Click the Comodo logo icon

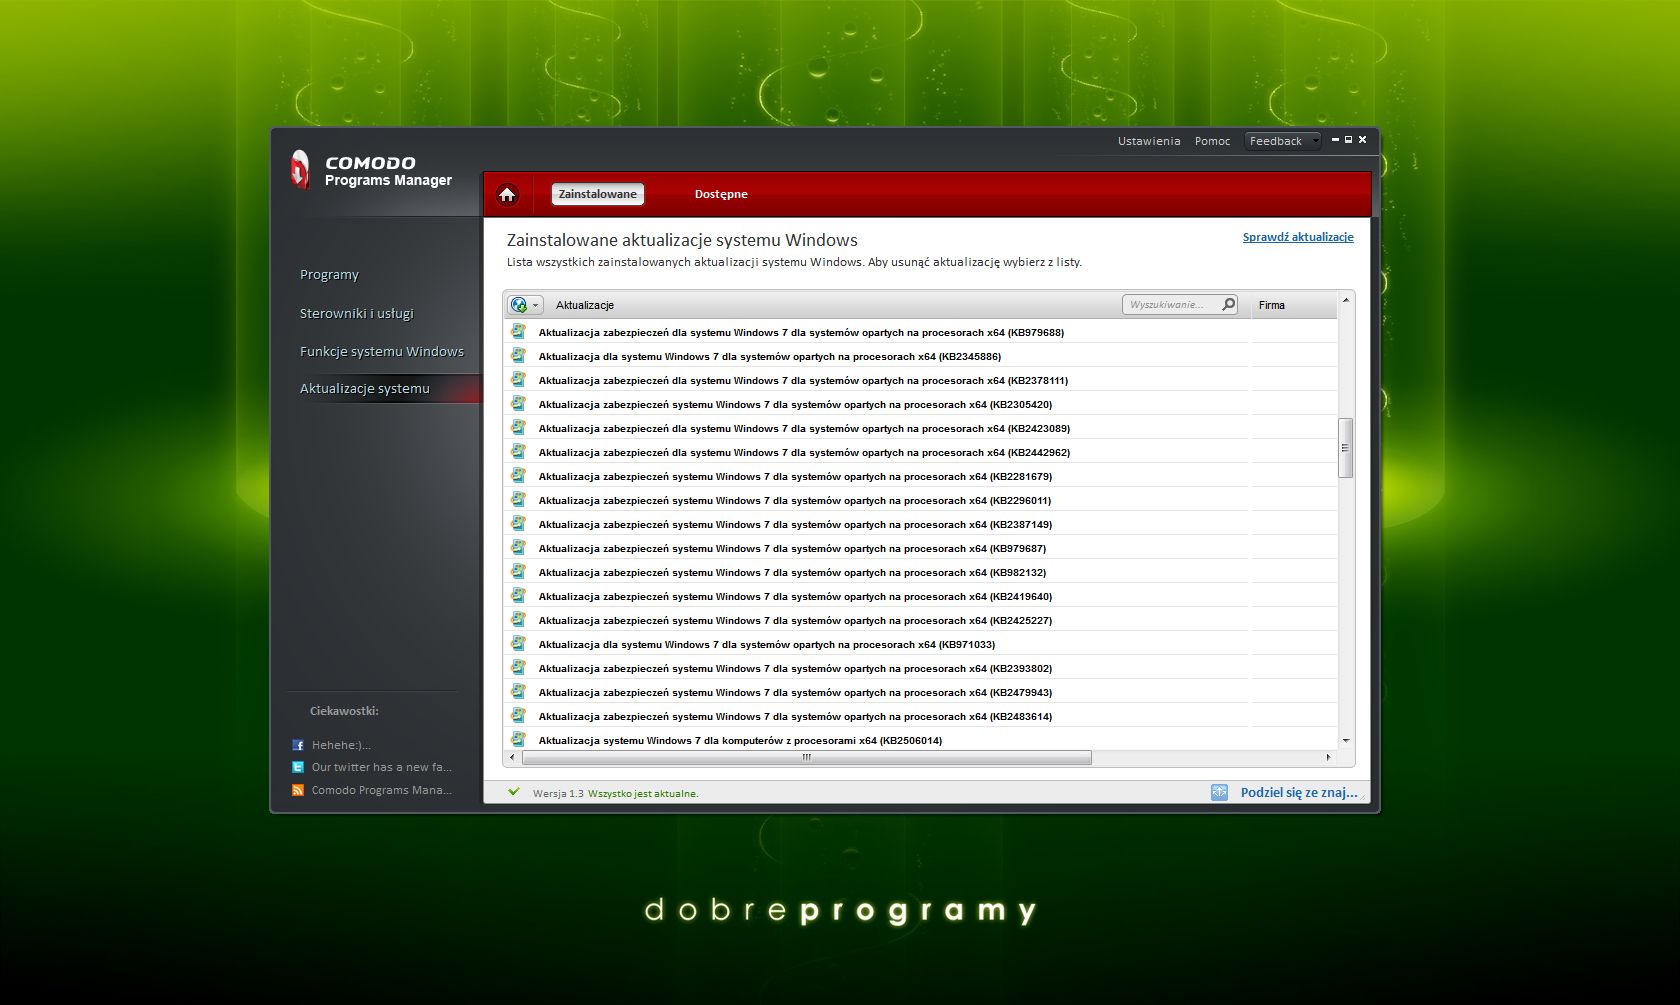coord(300,169)
